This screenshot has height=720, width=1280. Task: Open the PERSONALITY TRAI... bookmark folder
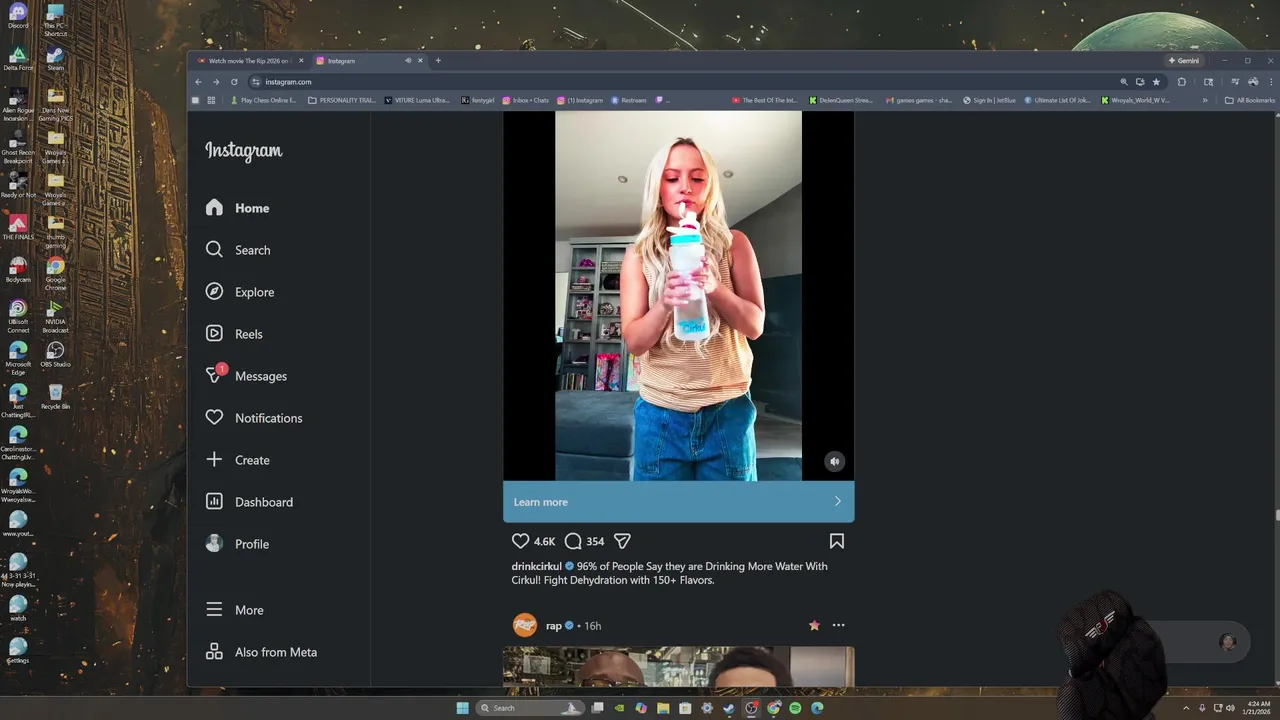(342, 100)
